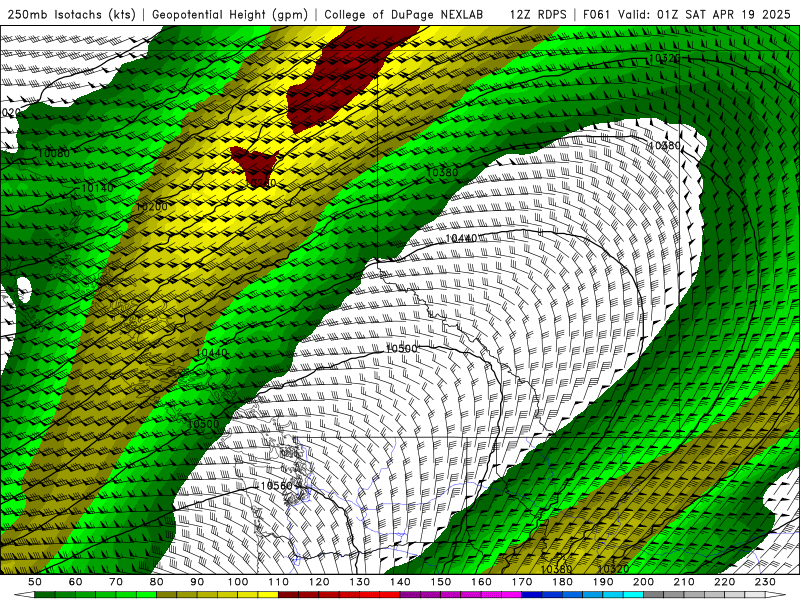Click the 10560 height contour label
This screenshot has height=600, width=800.
[x=276, y=486]
